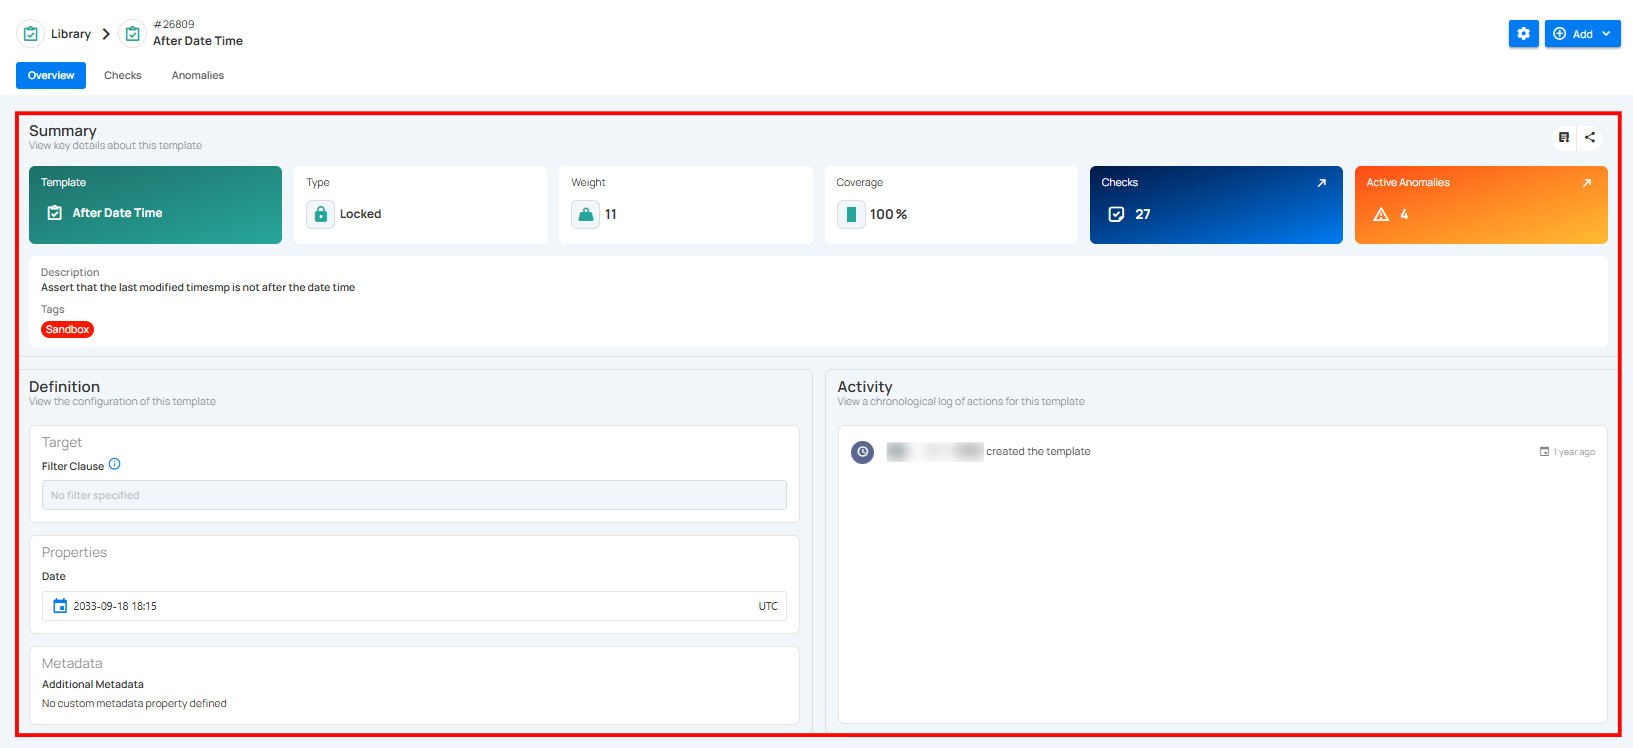The image size is (1633, 748).
Task: Click the 4 active anomalies count
Action: [x=1404, y=214]
